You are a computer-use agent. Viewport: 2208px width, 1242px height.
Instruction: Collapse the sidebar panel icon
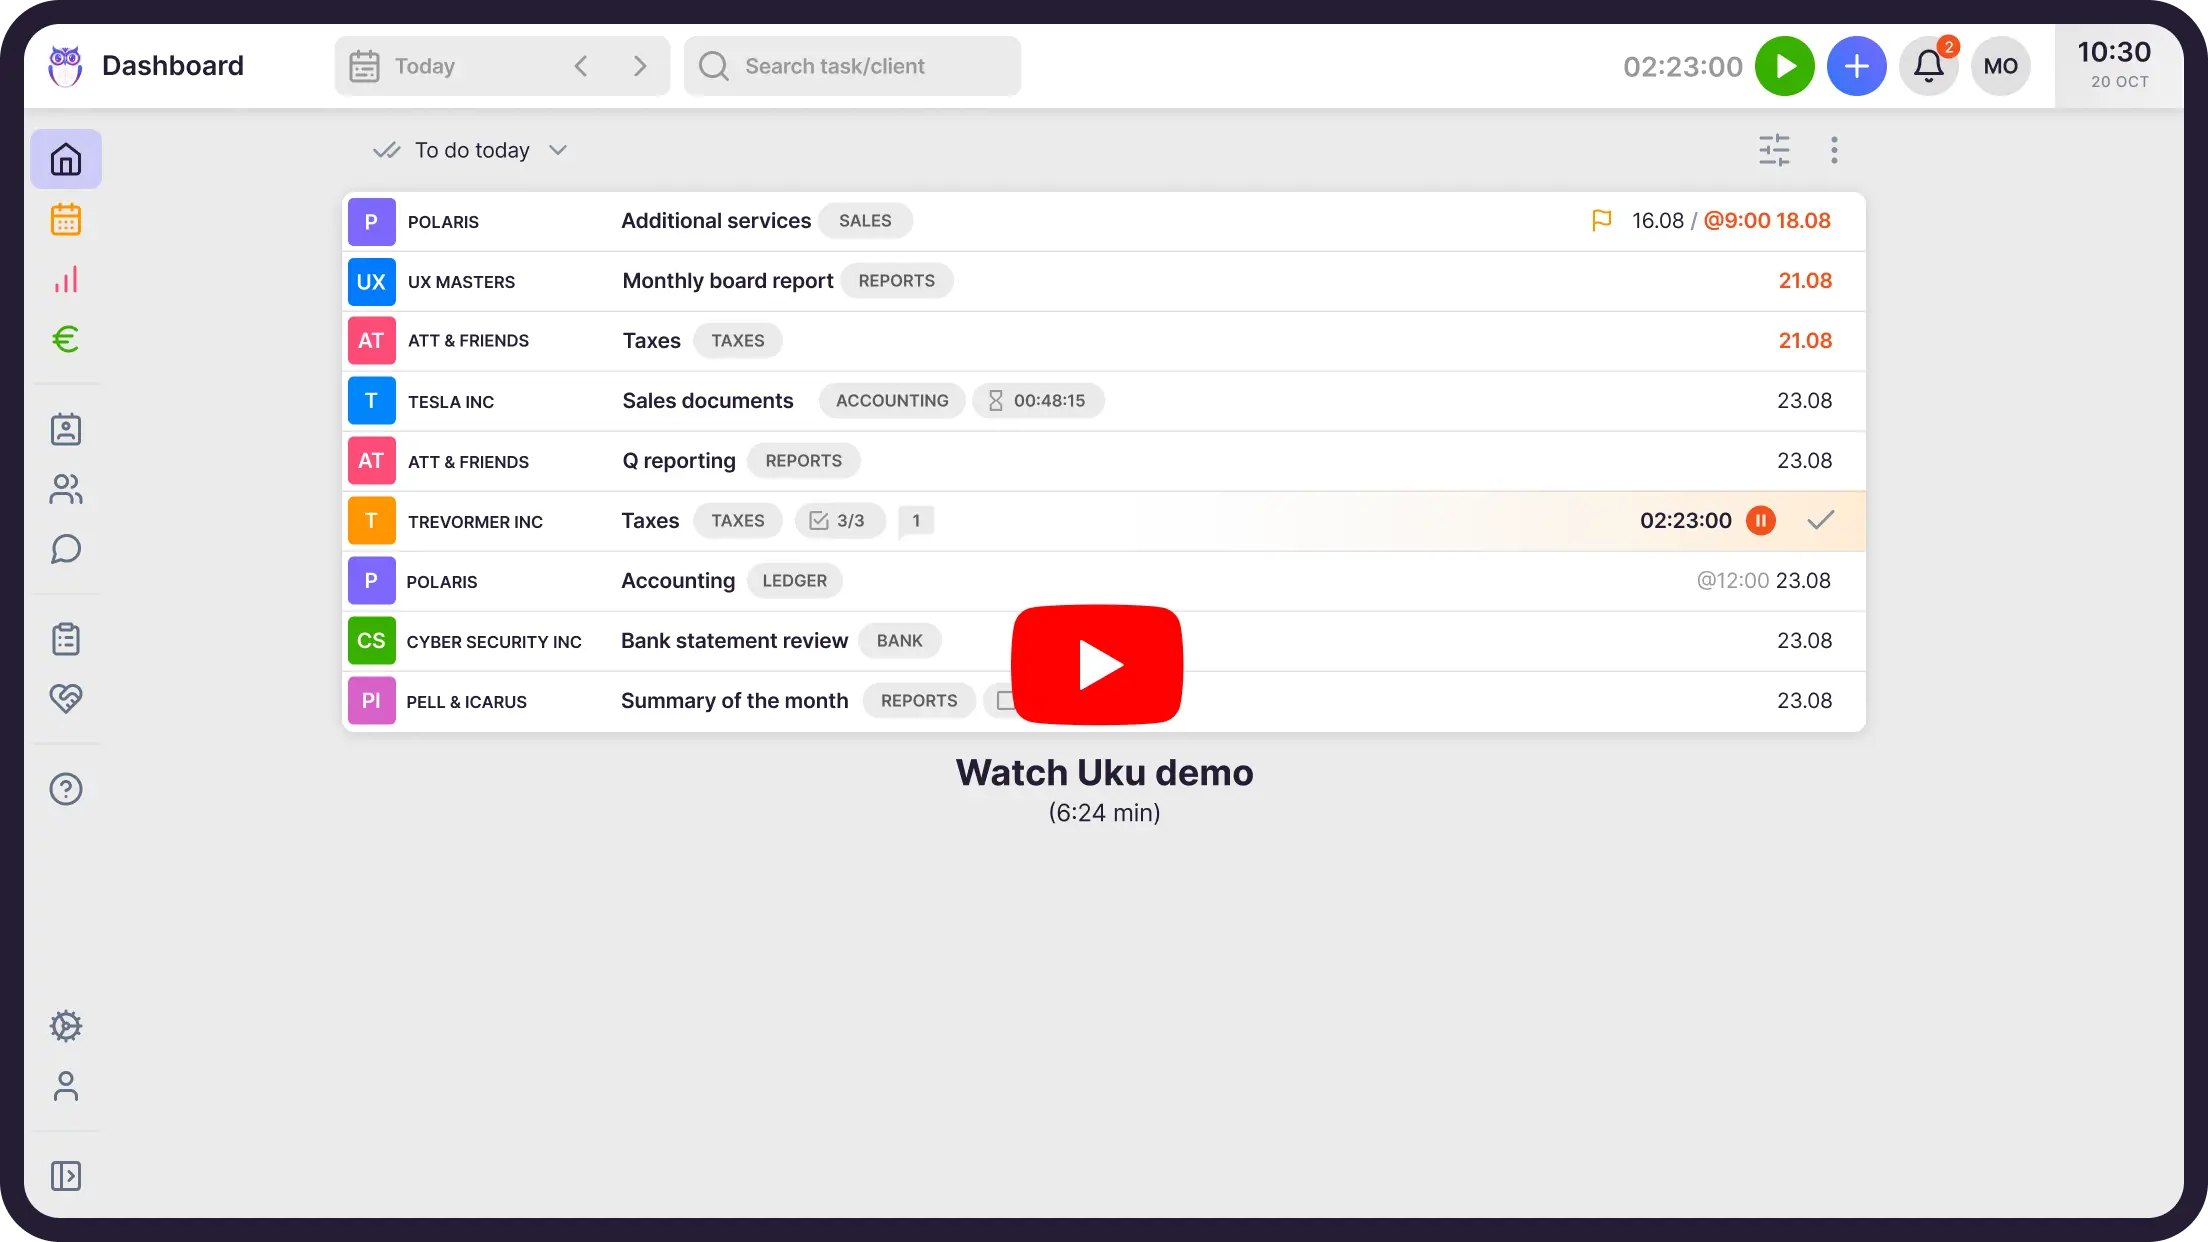66,1176
